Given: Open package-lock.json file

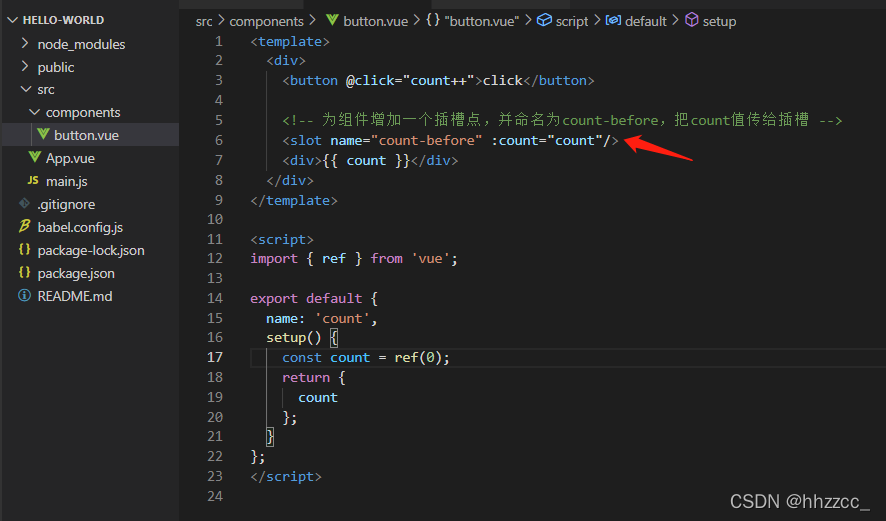Looking at the screenshot, I should pyautogui.click(x=90, y=250).
